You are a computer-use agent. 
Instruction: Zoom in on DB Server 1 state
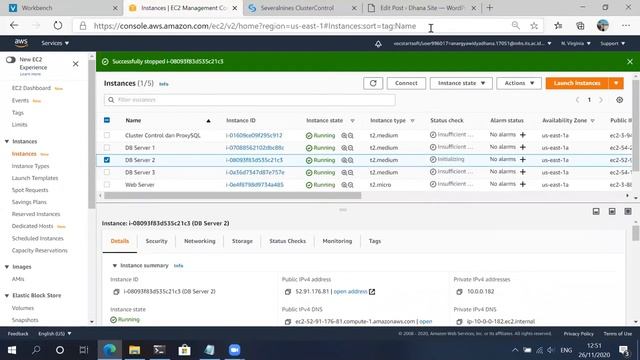(344, 148)
